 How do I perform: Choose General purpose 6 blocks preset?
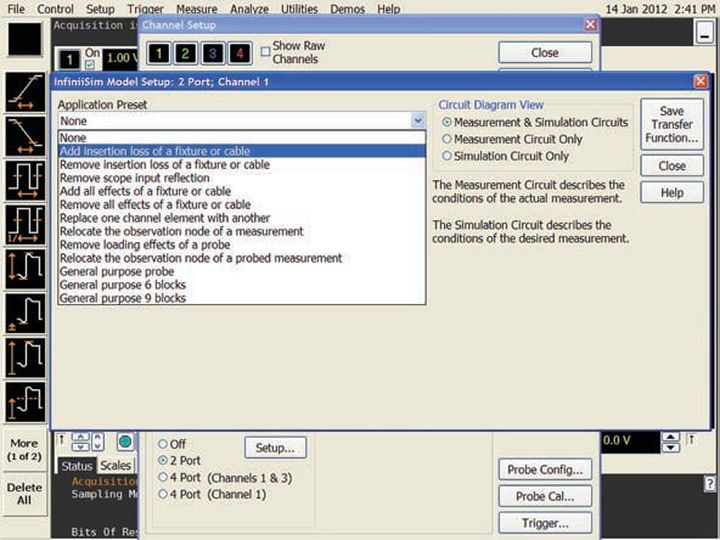point(242,285)
